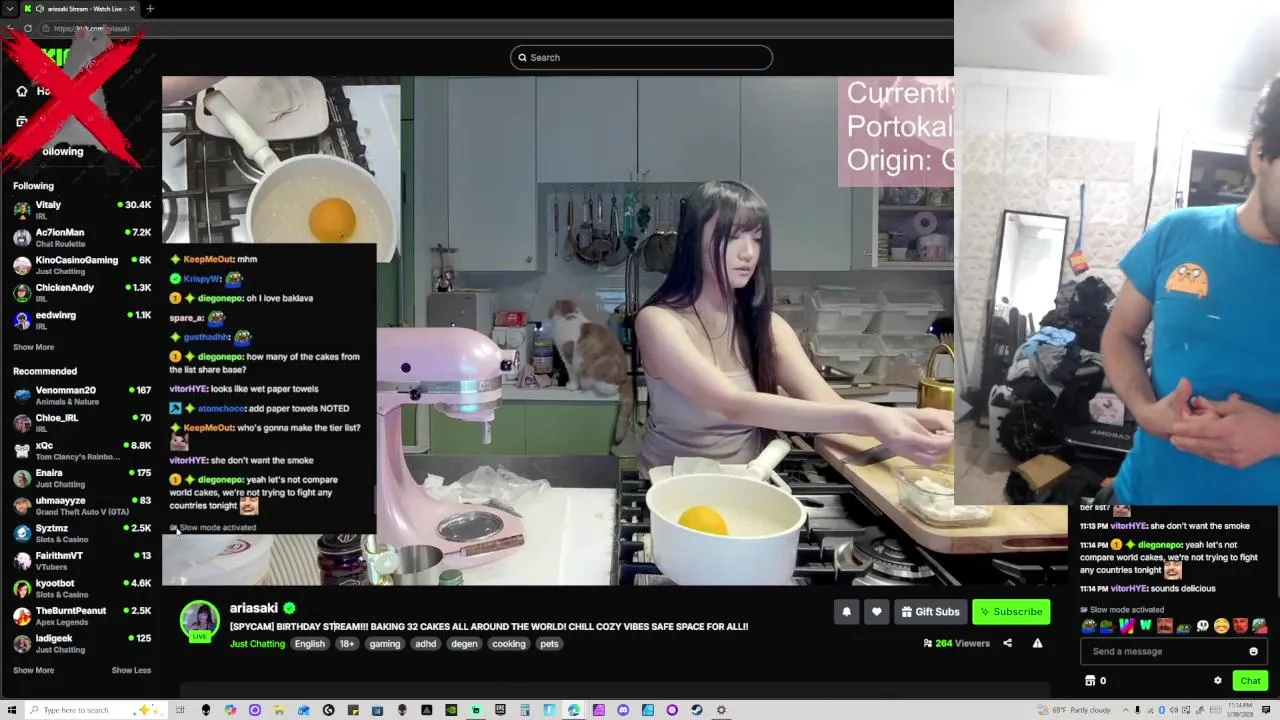Image resolution: width=1280 pixels, height=720 pixels.
Task: Open Syztmz's recommended channel
Action: 82,533
